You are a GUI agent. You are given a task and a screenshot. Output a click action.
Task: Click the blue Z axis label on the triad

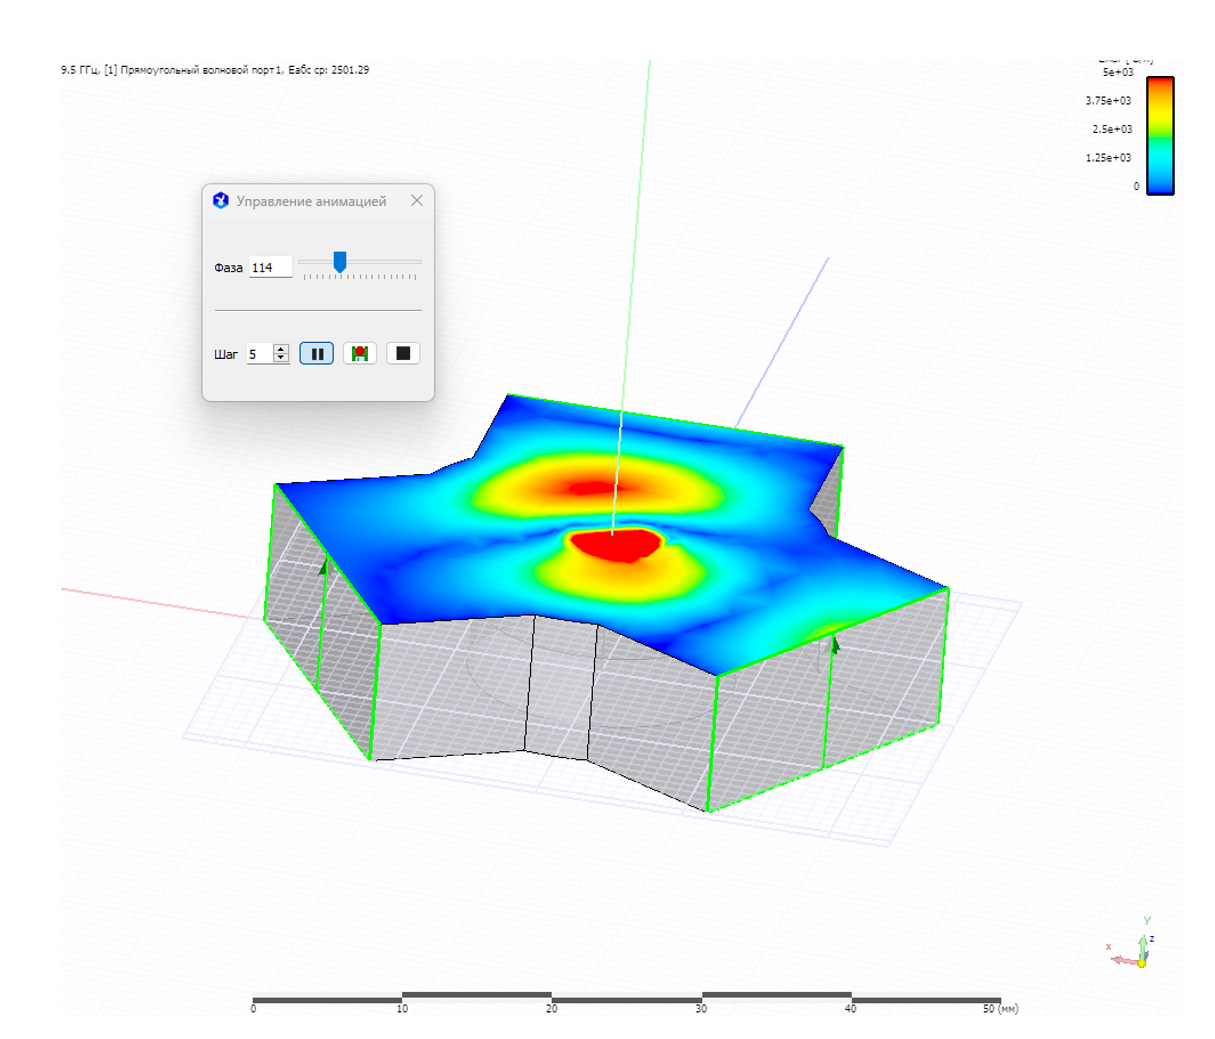click(1152, 939)
